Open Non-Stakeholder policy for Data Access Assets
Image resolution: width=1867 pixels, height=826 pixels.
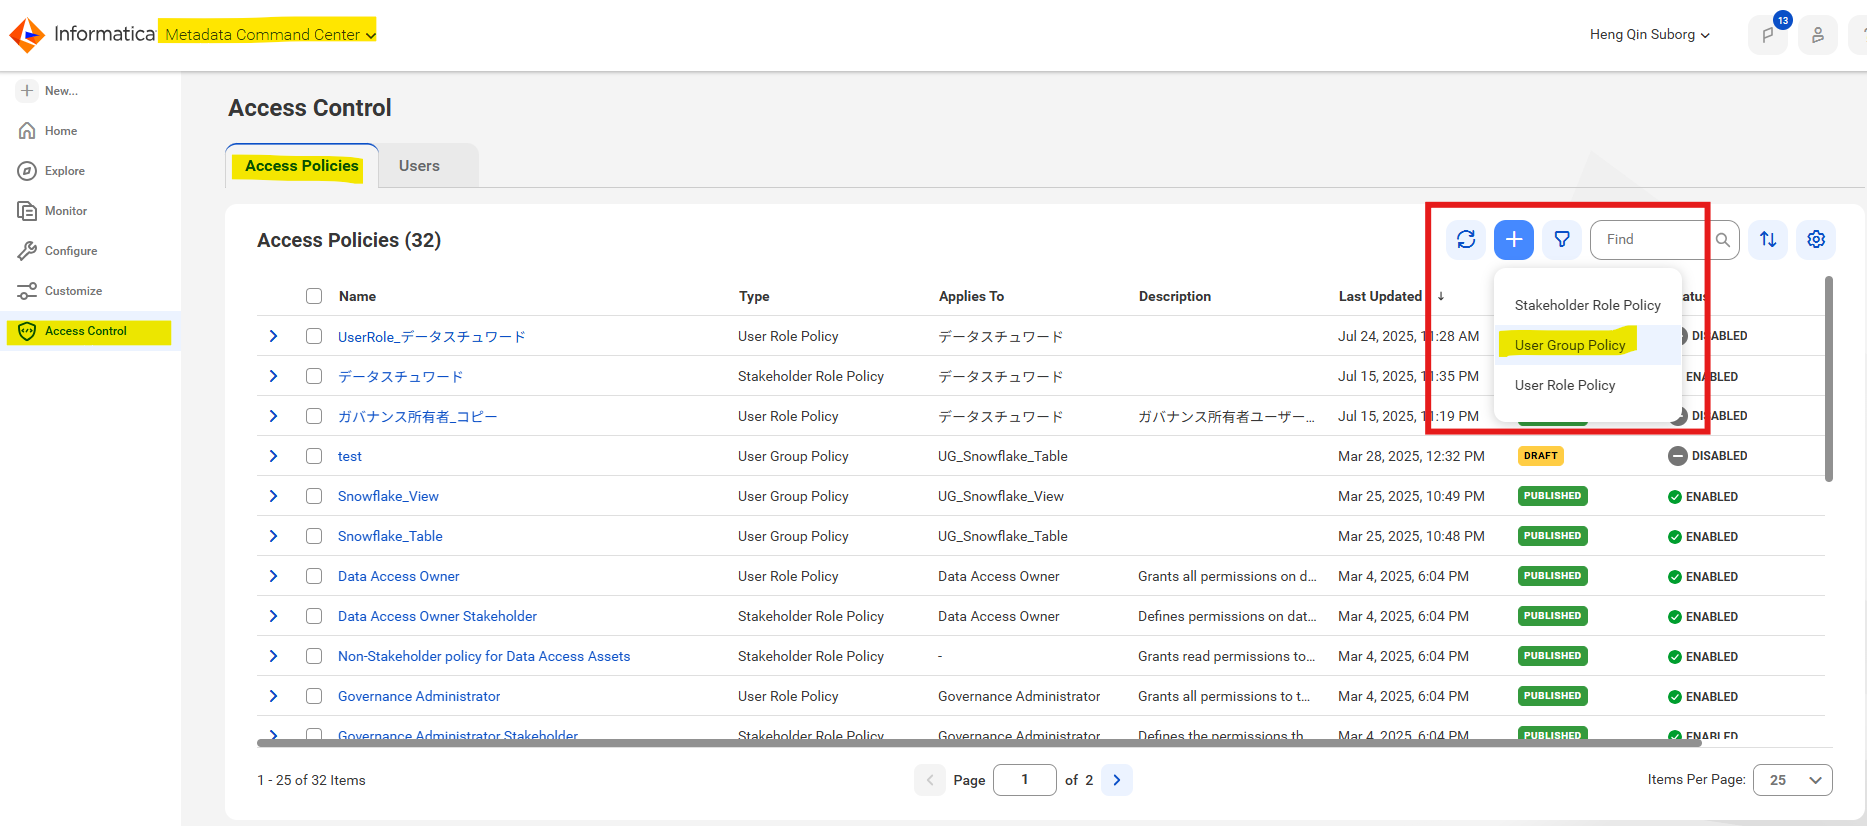pos(484,656)
